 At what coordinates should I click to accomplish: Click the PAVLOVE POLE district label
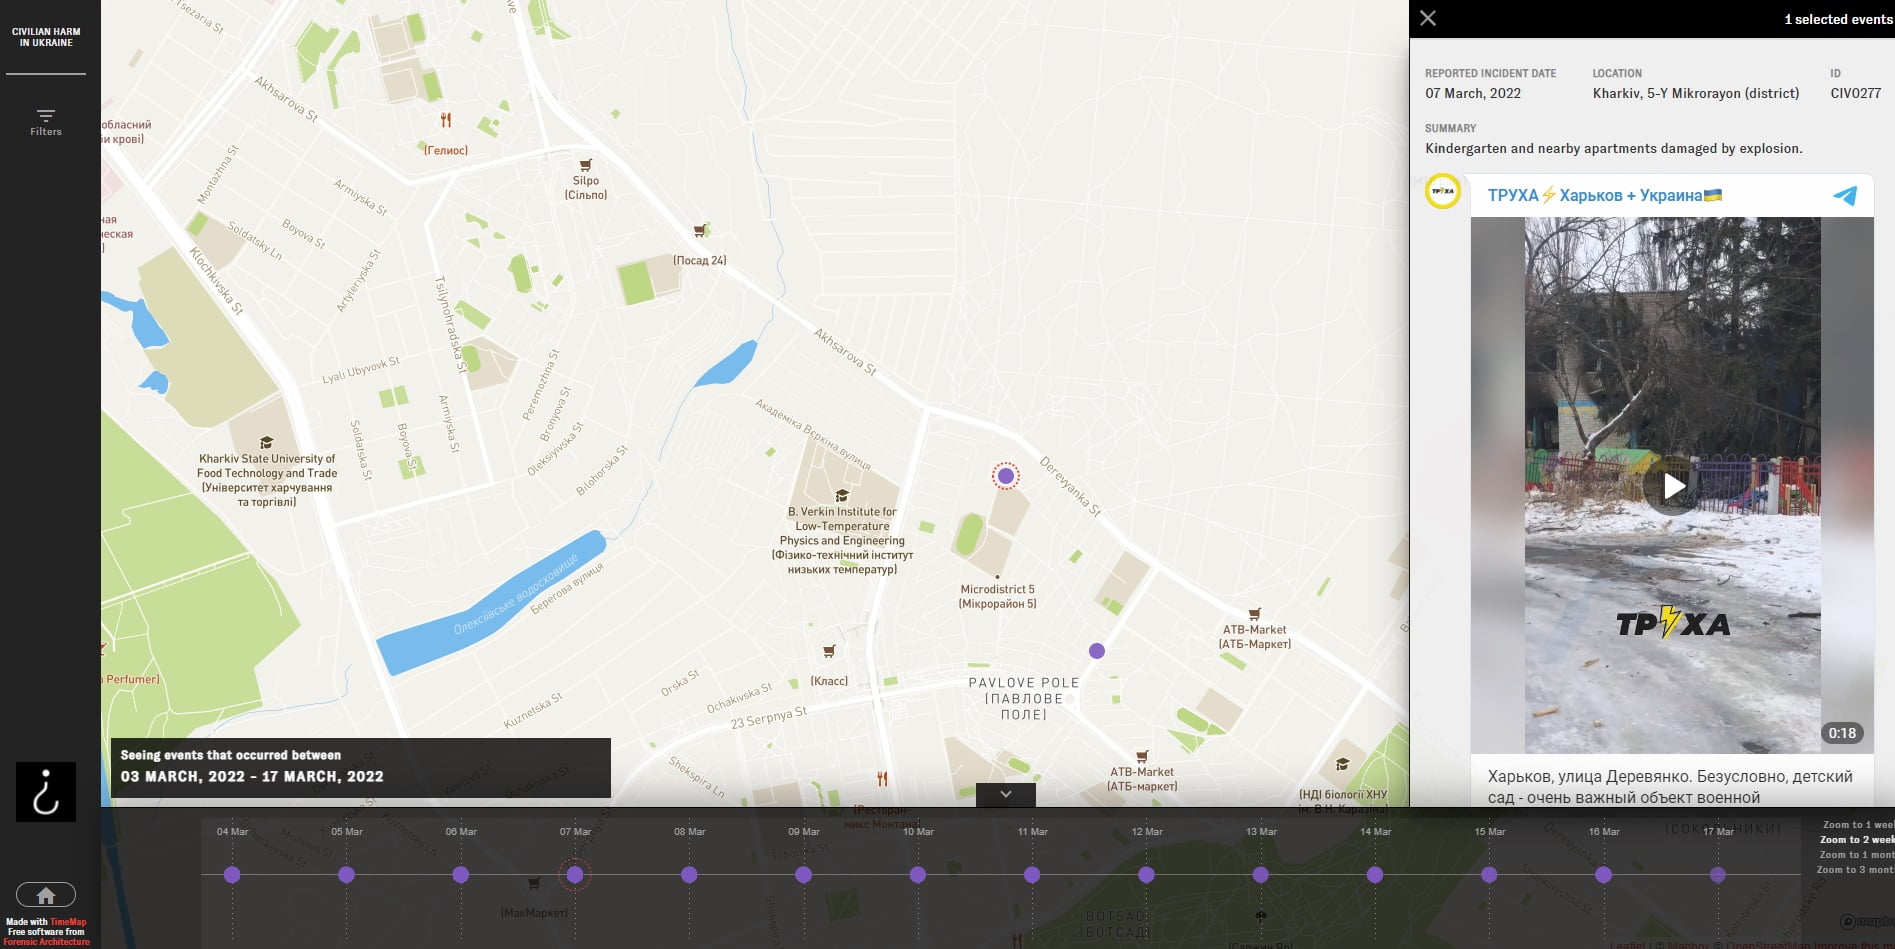(1024, 698)
